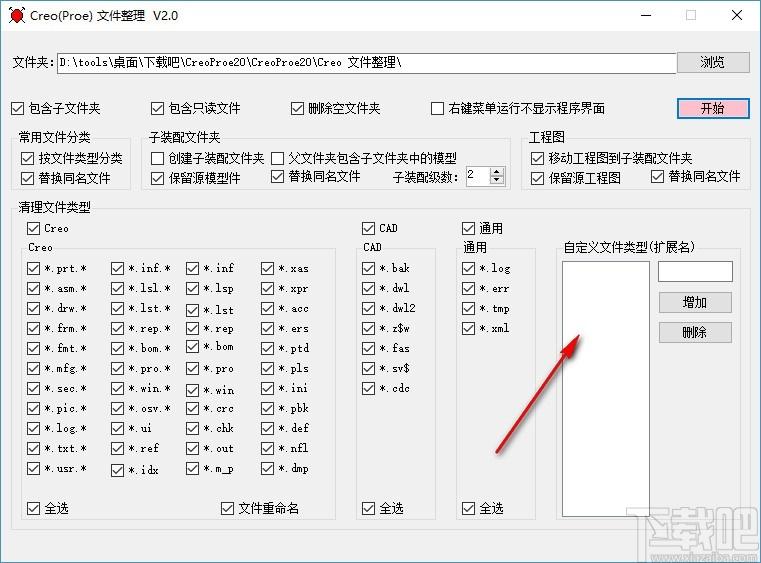
Task: Enable 右键菜单运行不显示程序界面 checkbox
Action: 437,108
